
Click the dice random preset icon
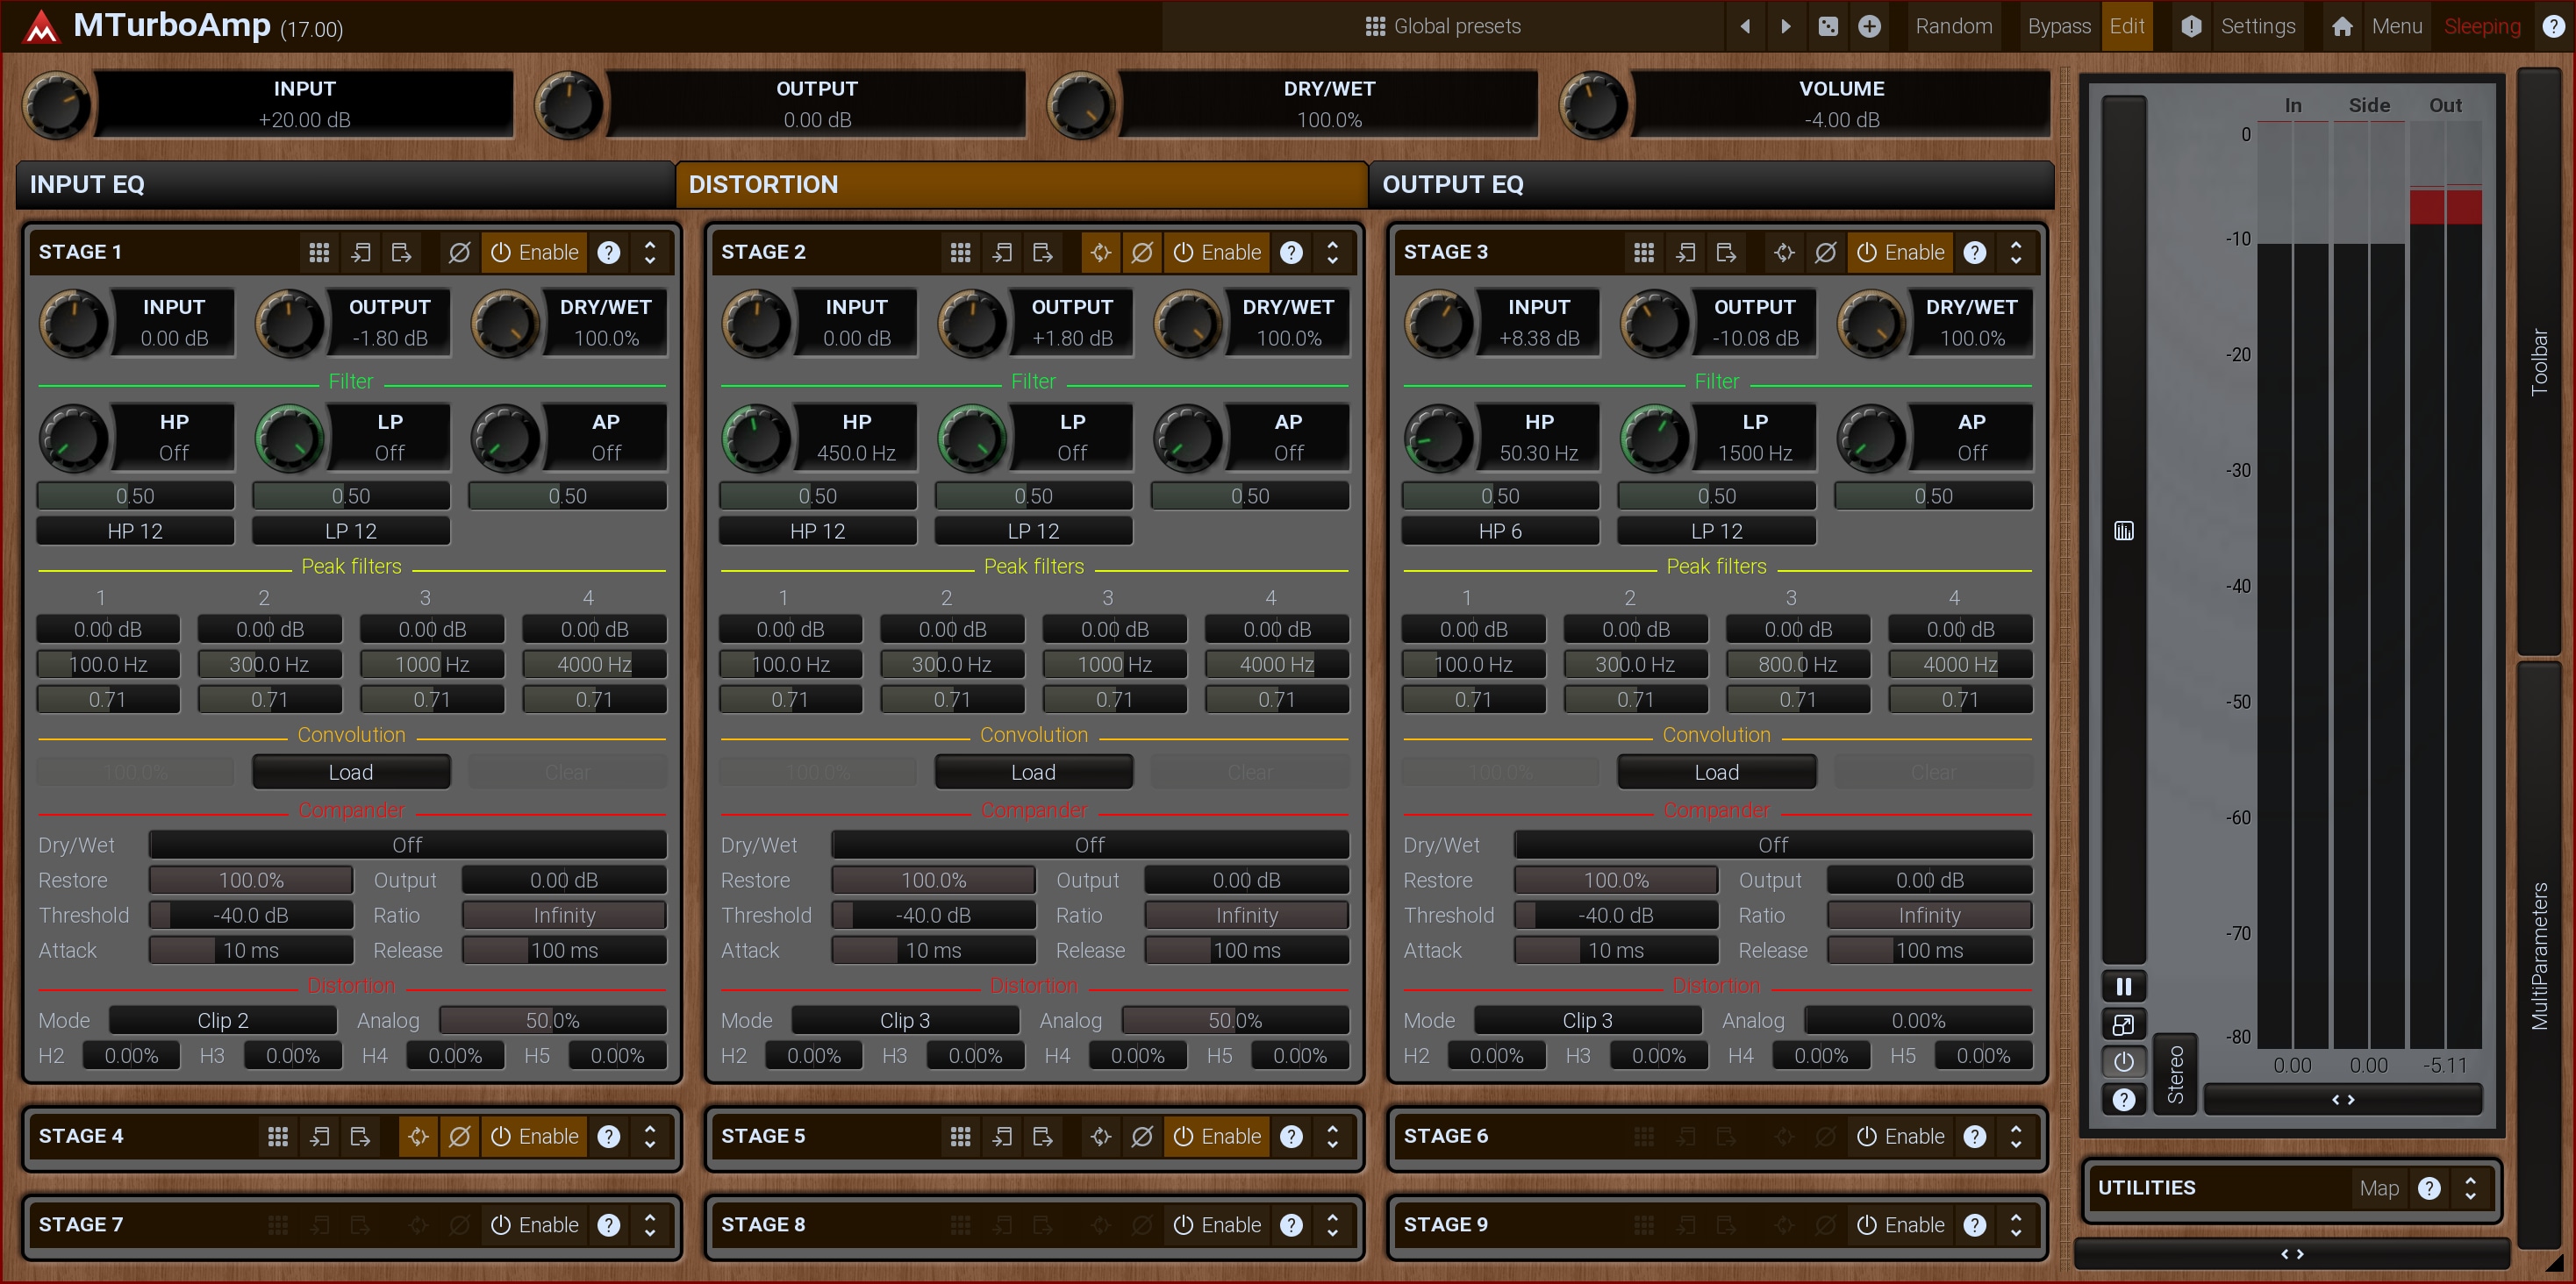coord(1828,27)
